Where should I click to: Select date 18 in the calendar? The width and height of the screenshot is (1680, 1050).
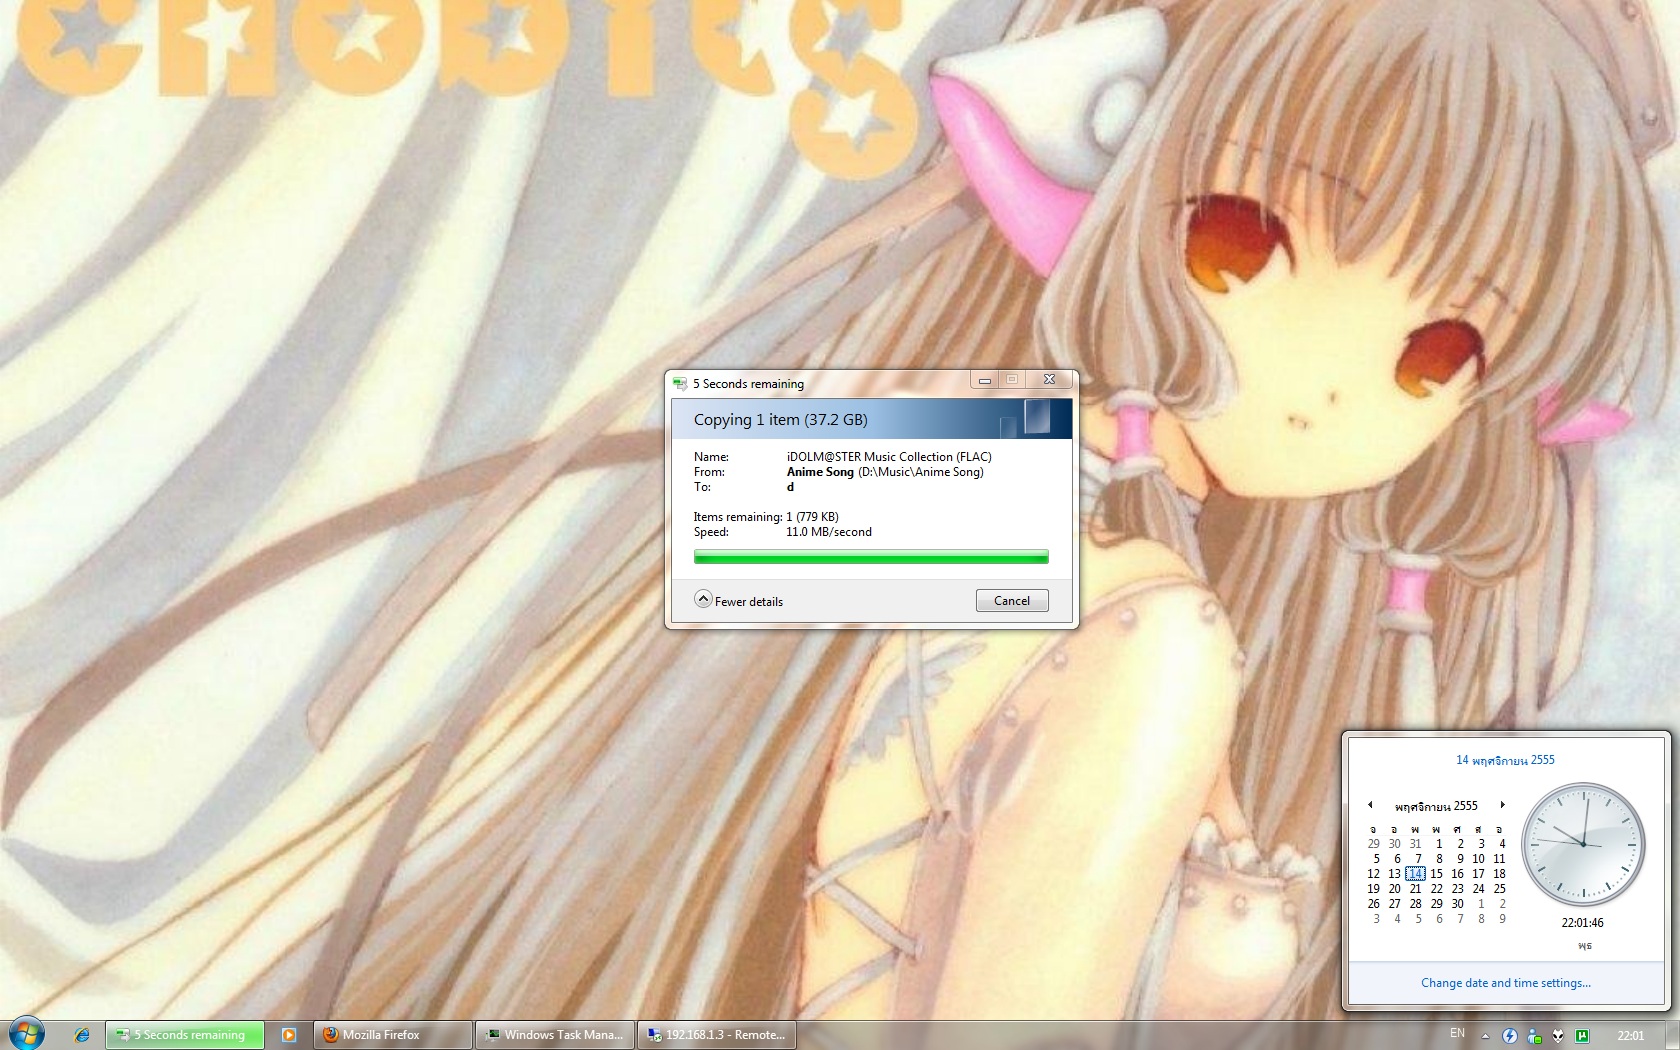(1499, 873)
